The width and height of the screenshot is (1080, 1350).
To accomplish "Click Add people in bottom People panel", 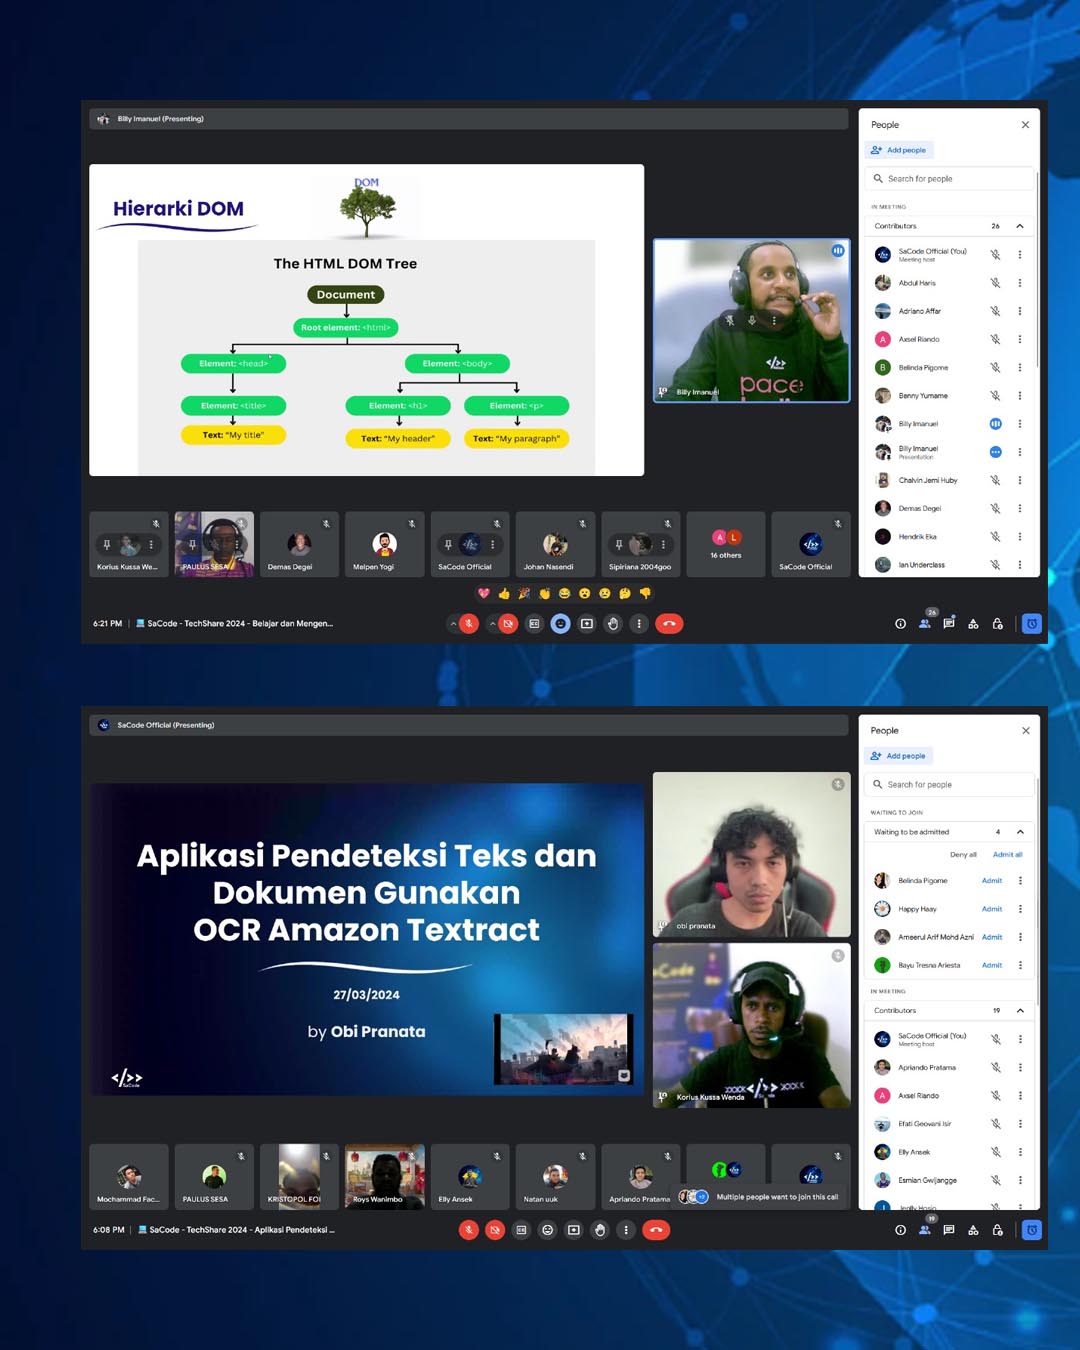I will (x=899, y=756).
